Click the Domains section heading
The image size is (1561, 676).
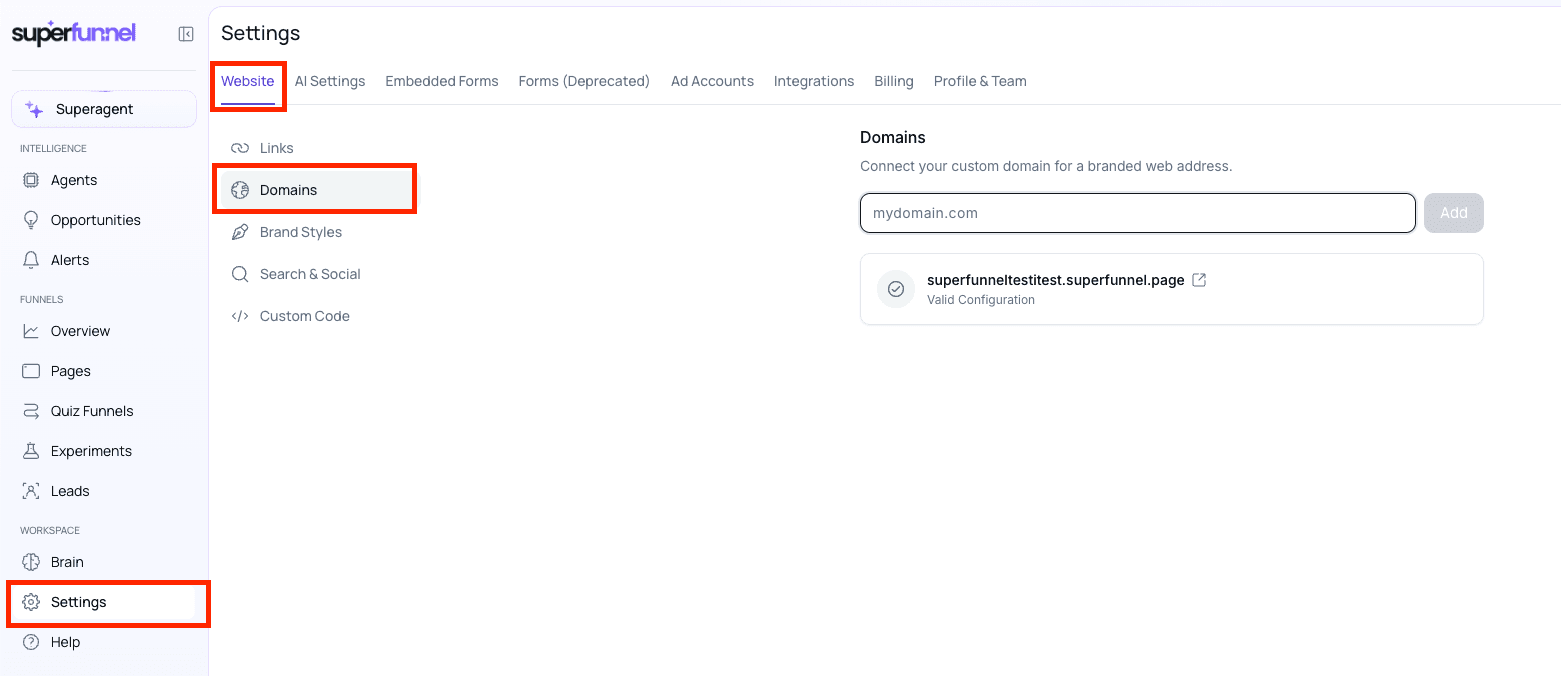(893, 137)
